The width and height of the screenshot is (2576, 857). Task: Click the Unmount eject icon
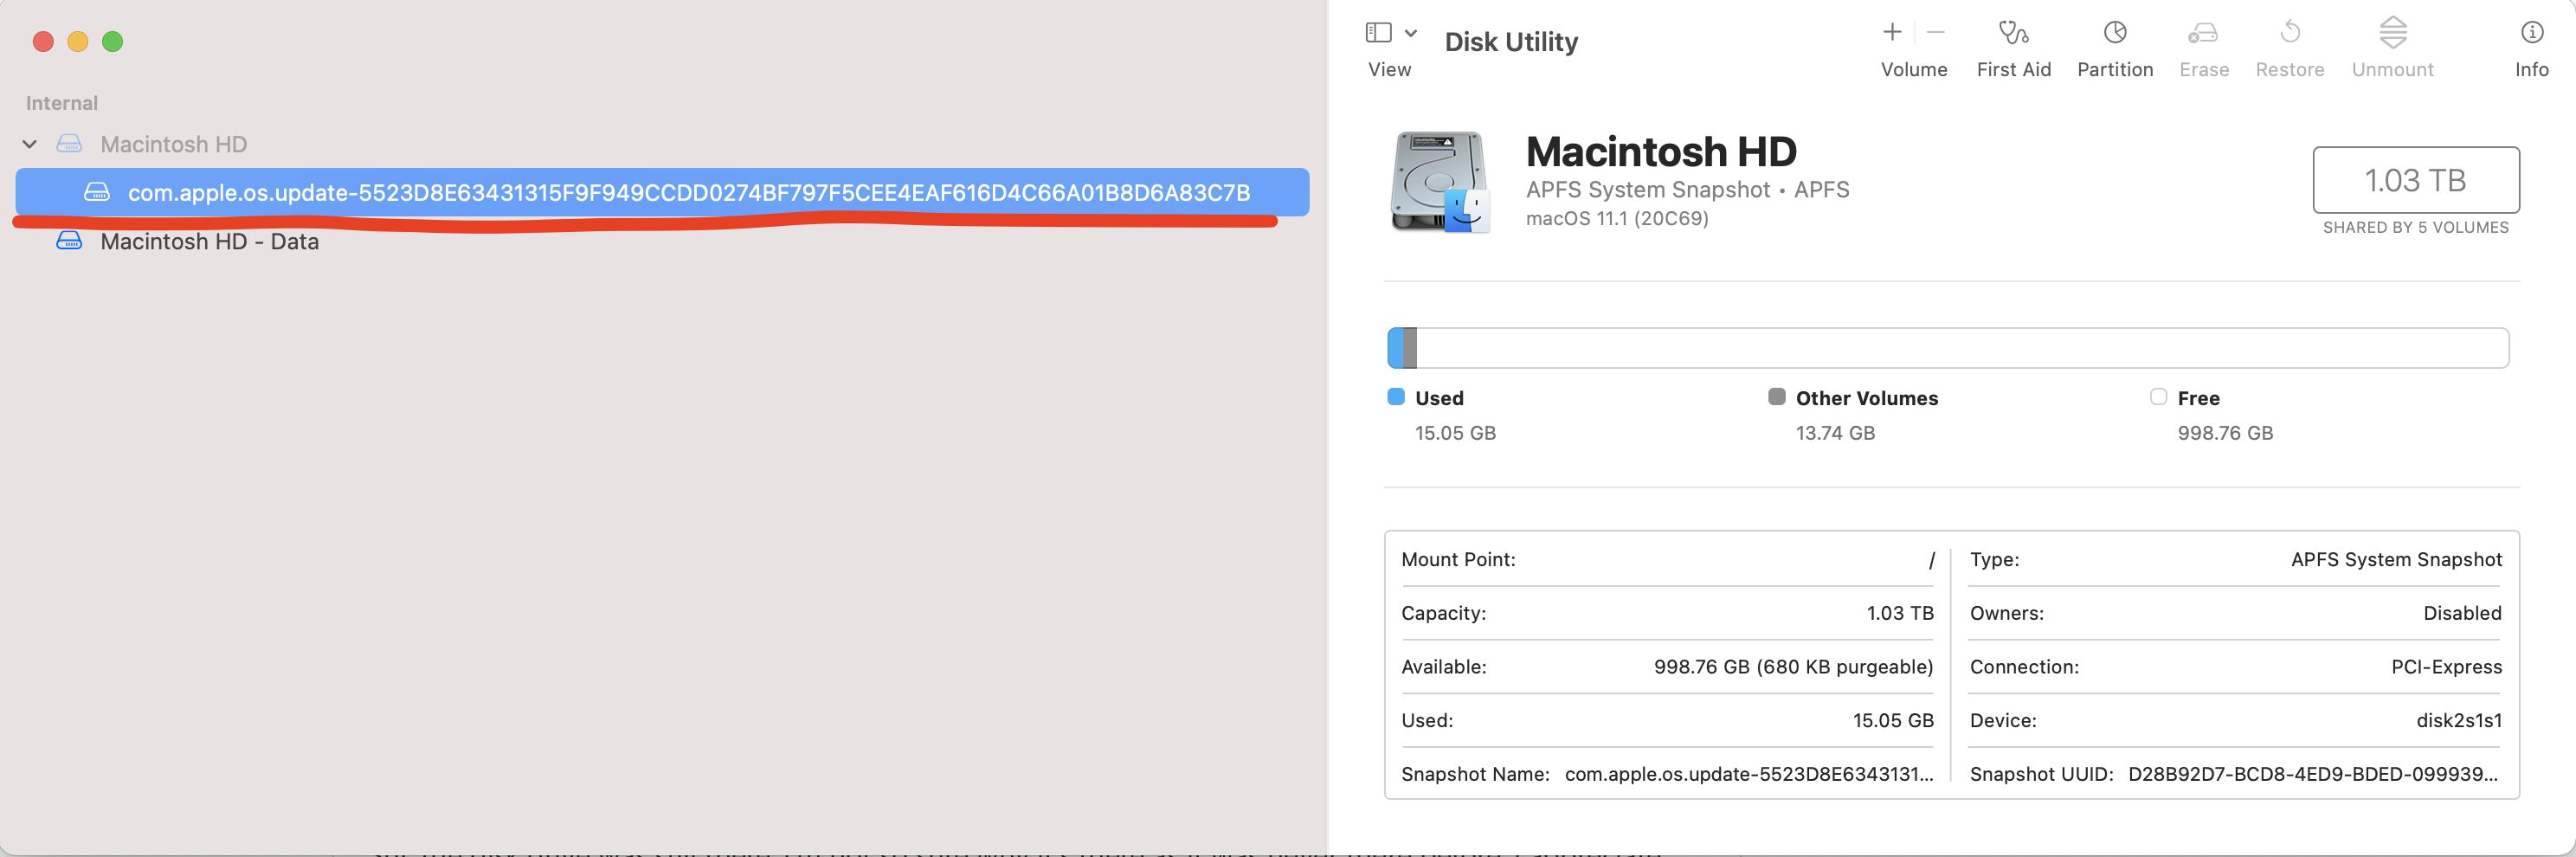[x=2392, y=32]
